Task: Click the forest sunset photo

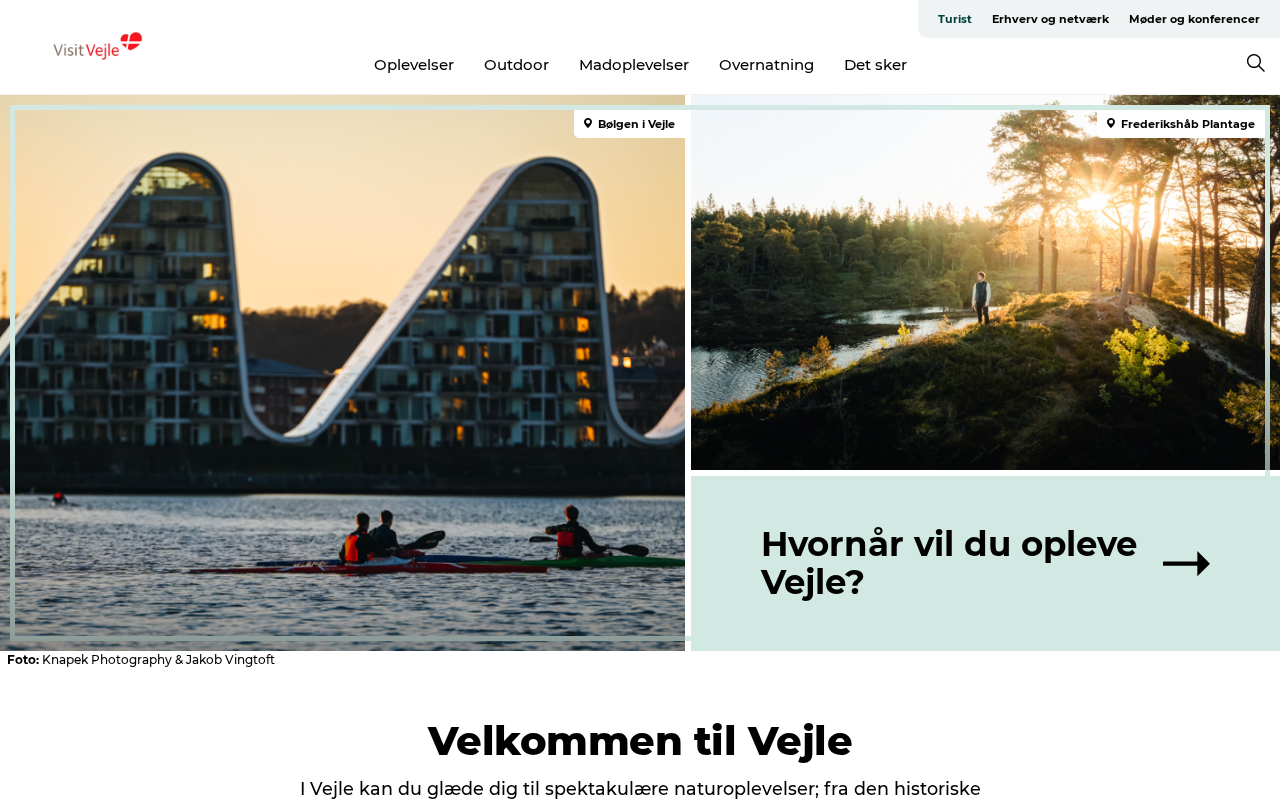Action: [x=985, y=283]
